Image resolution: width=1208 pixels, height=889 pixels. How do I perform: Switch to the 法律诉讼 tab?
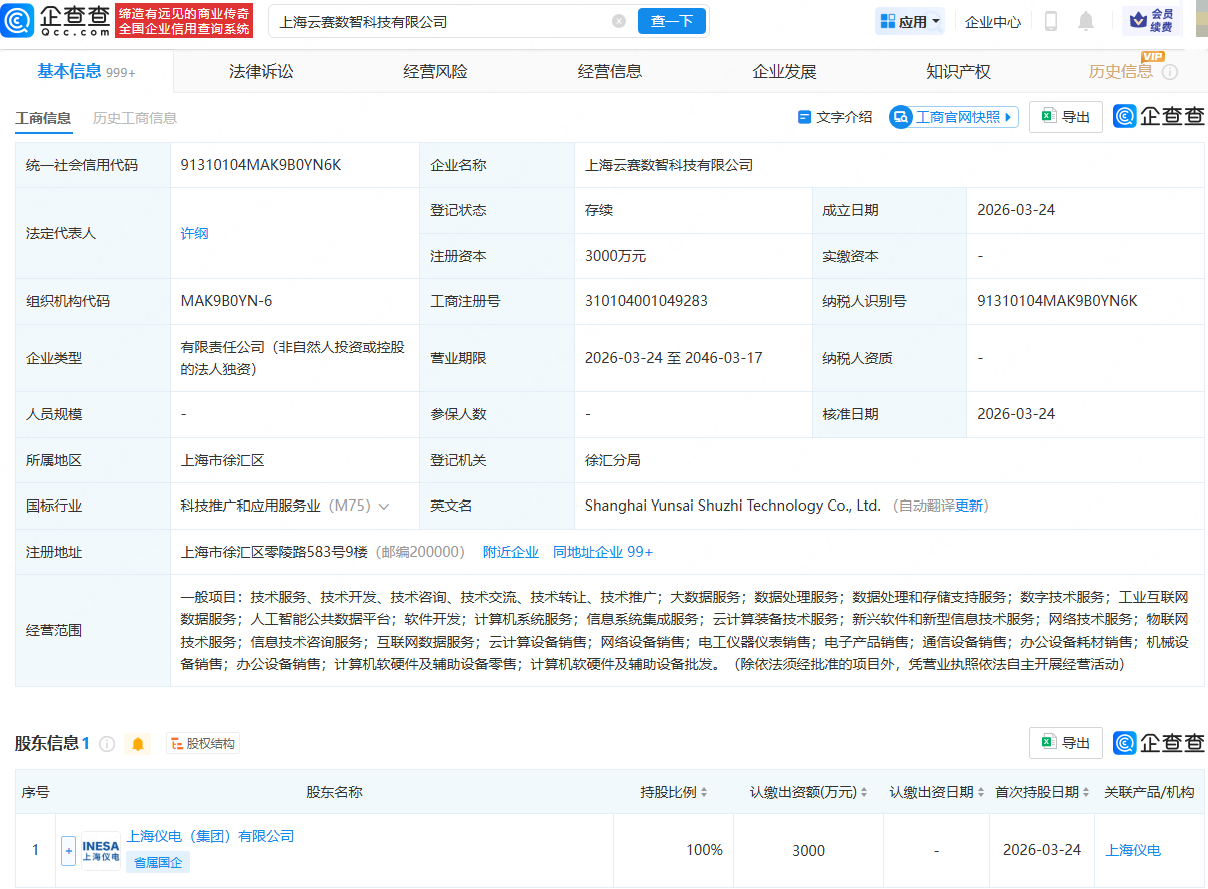[262, 70]
